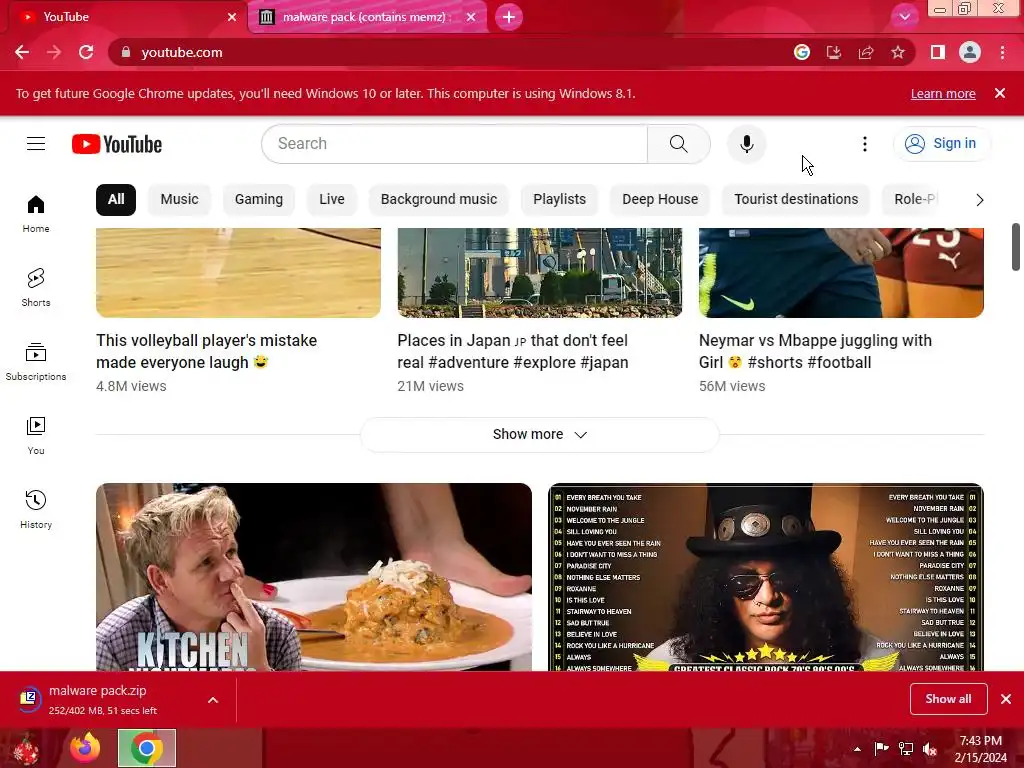Close the YouTube tab
Screen dimensions: 1024x768
point(232,17)
